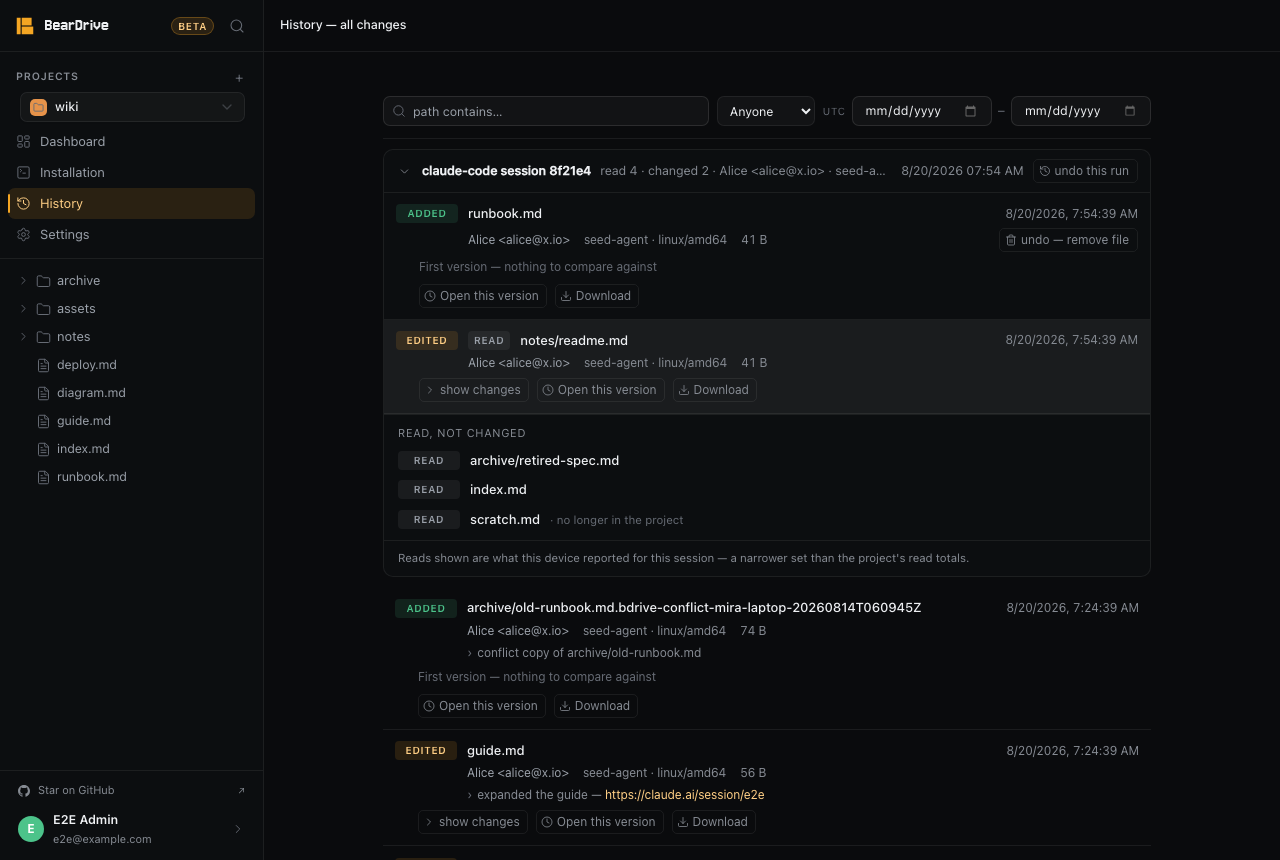Expand the assets folder
This screenshot has height=860, width=1280.
point(23,309)
